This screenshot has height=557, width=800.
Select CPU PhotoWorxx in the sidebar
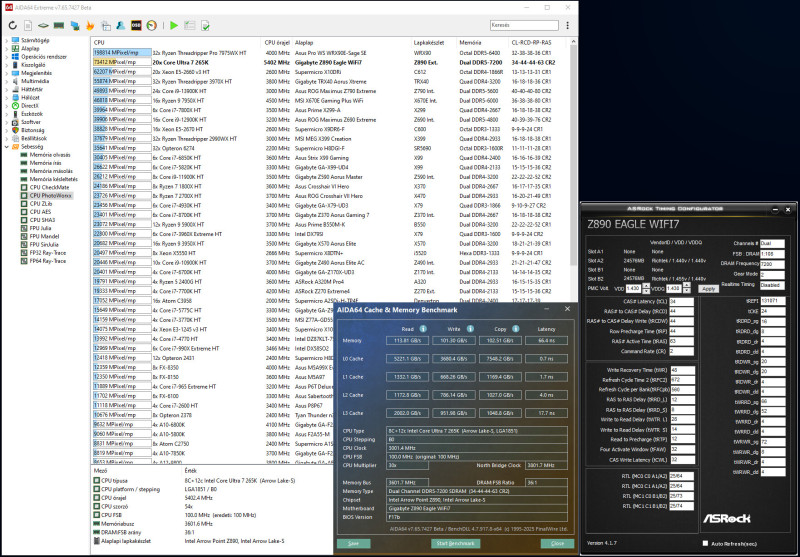pos(49,196)
